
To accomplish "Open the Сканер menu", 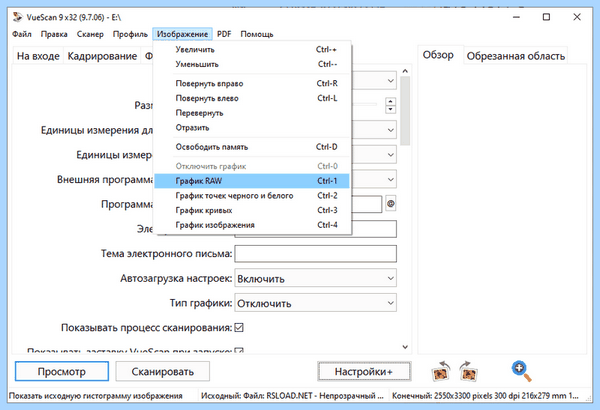I will pyautogui.click(x=90, y=34).
